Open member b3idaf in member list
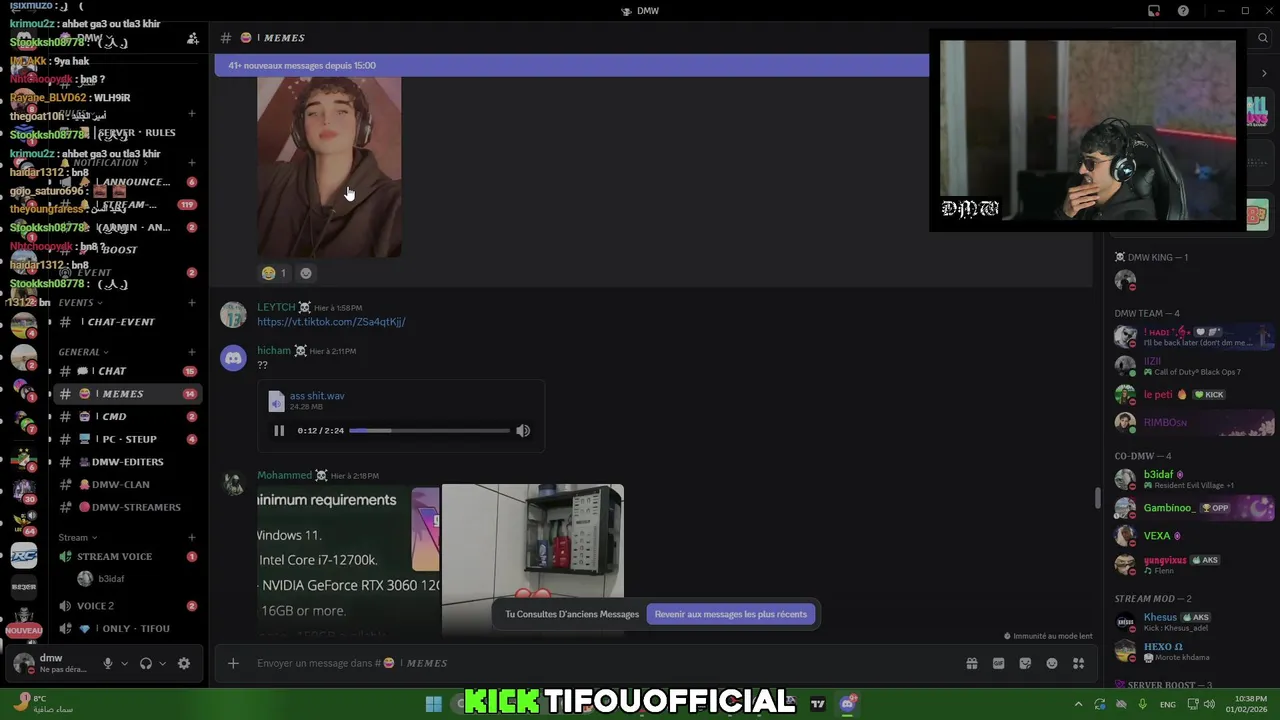This screenshot has height=720, width=1280. [1193, 479]
